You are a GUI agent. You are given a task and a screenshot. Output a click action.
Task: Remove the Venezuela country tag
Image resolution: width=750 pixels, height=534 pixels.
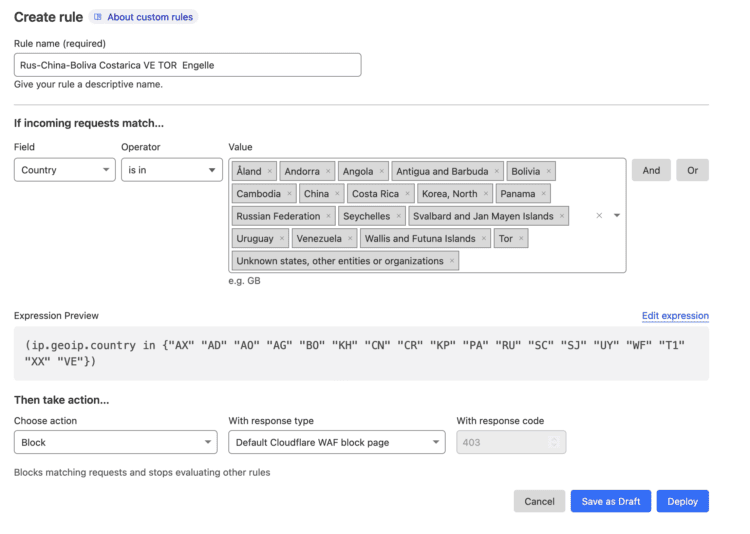351,239
